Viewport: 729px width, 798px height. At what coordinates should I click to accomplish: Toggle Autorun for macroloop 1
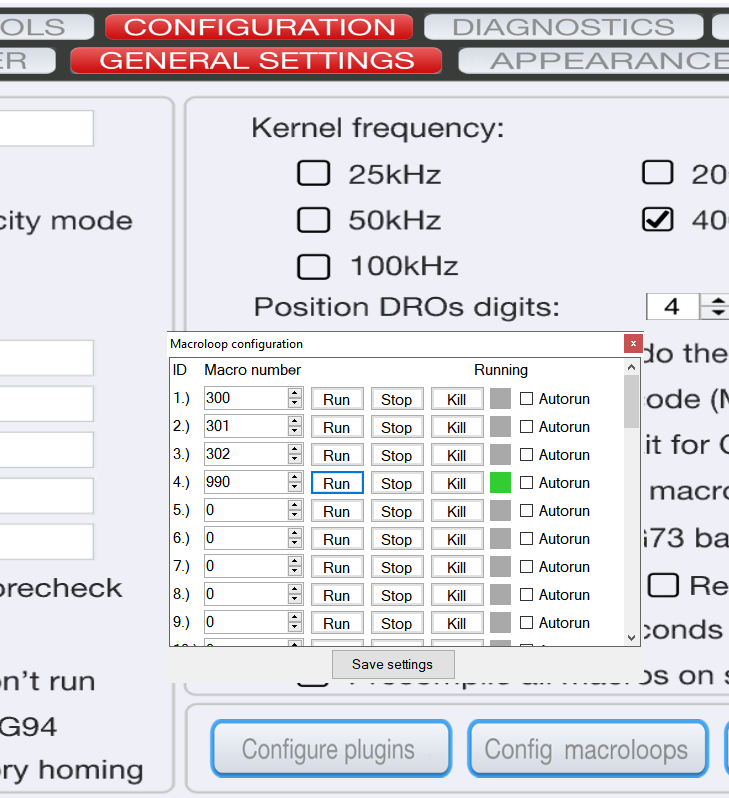[x=527, y=399]
